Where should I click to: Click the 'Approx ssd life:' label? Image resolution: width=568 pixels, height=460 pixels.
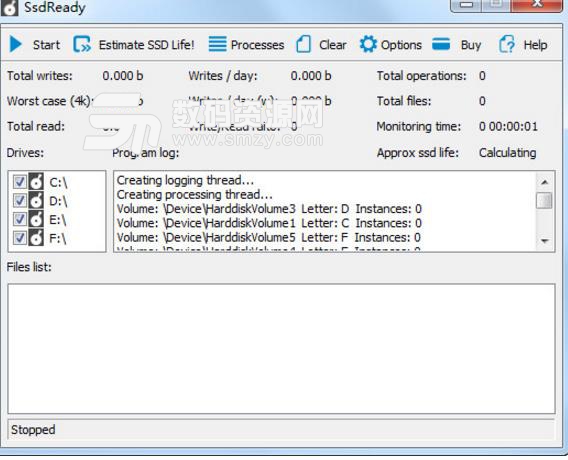[x=418, y=153]
